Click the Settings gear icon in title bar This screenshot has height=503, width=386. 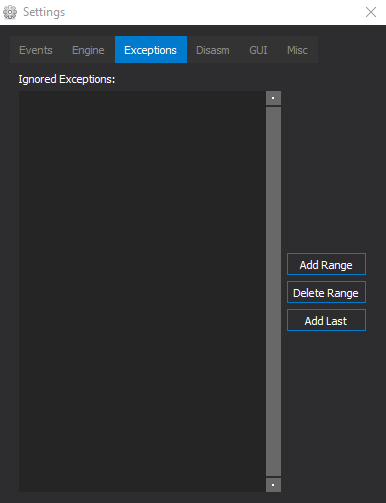click(10, 12)
